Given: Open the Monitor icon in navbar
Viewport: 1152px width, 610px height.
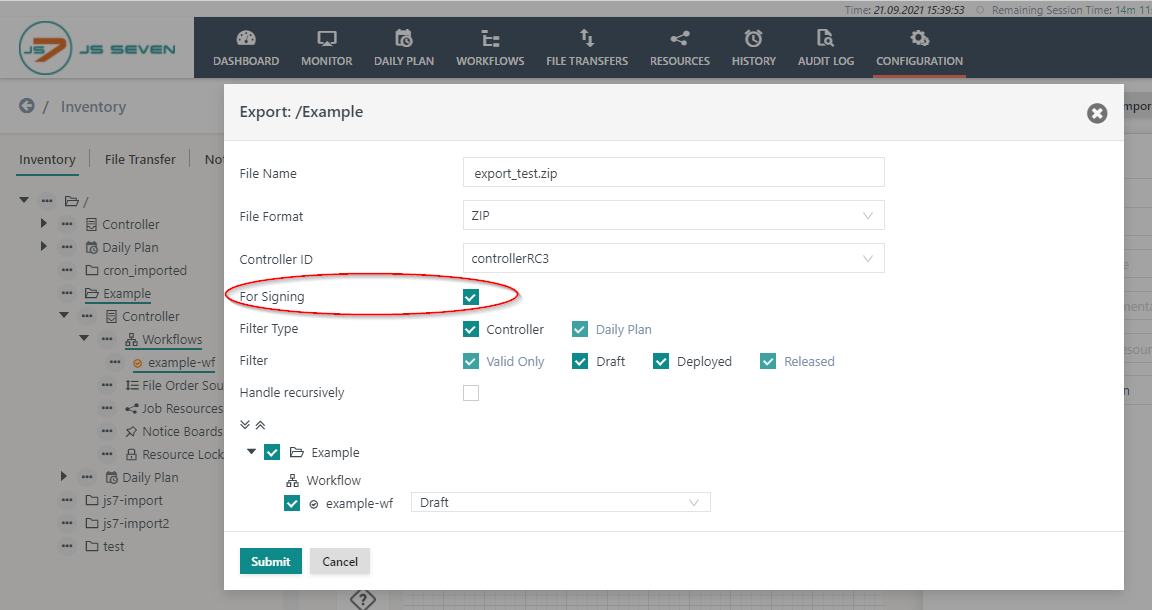Looking at the screenshot, I should pos(326,38).
